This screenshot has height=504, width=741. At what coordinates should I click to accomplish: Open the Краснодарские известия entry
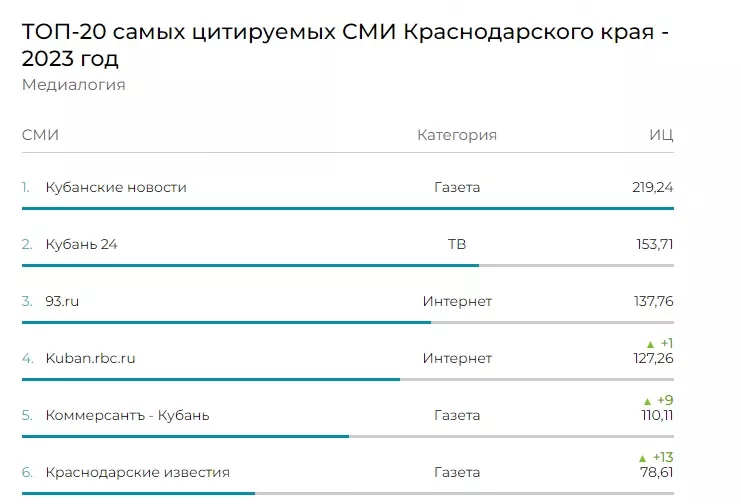click(137, 472)
